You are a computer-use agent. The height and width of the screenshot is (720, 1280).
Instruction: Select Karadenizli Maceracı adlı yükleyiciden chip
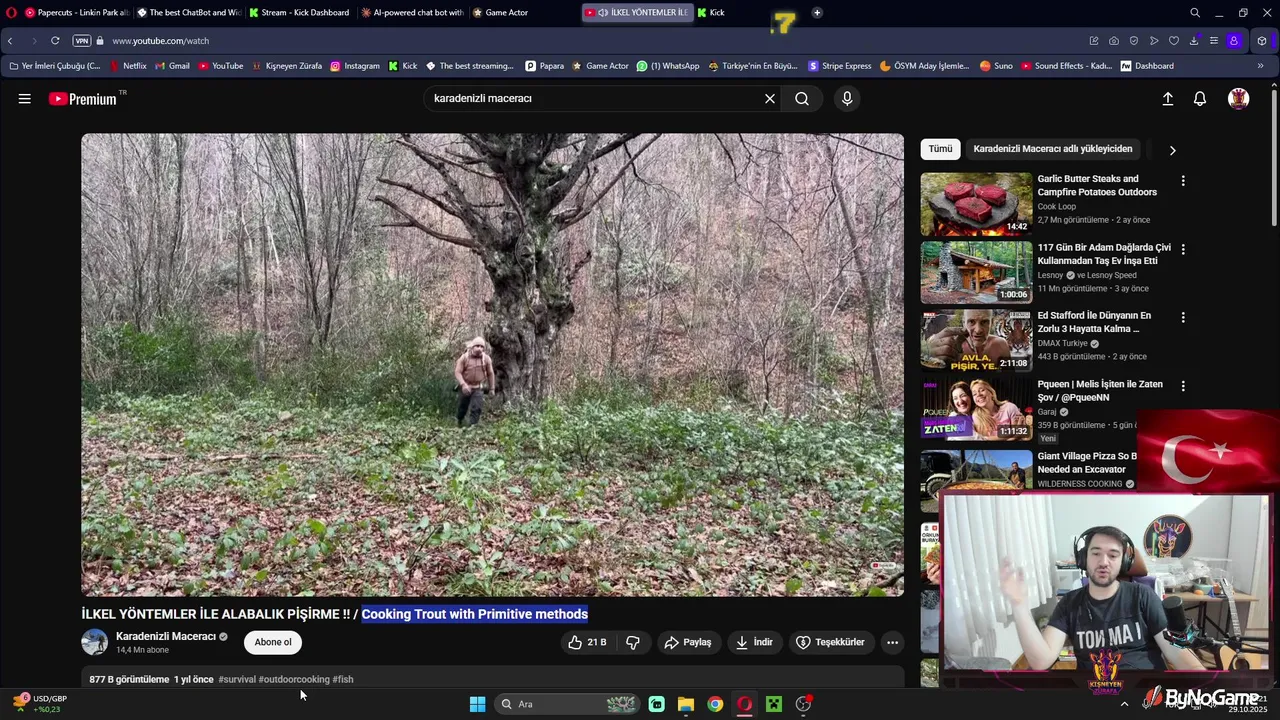coord(1053,149)
